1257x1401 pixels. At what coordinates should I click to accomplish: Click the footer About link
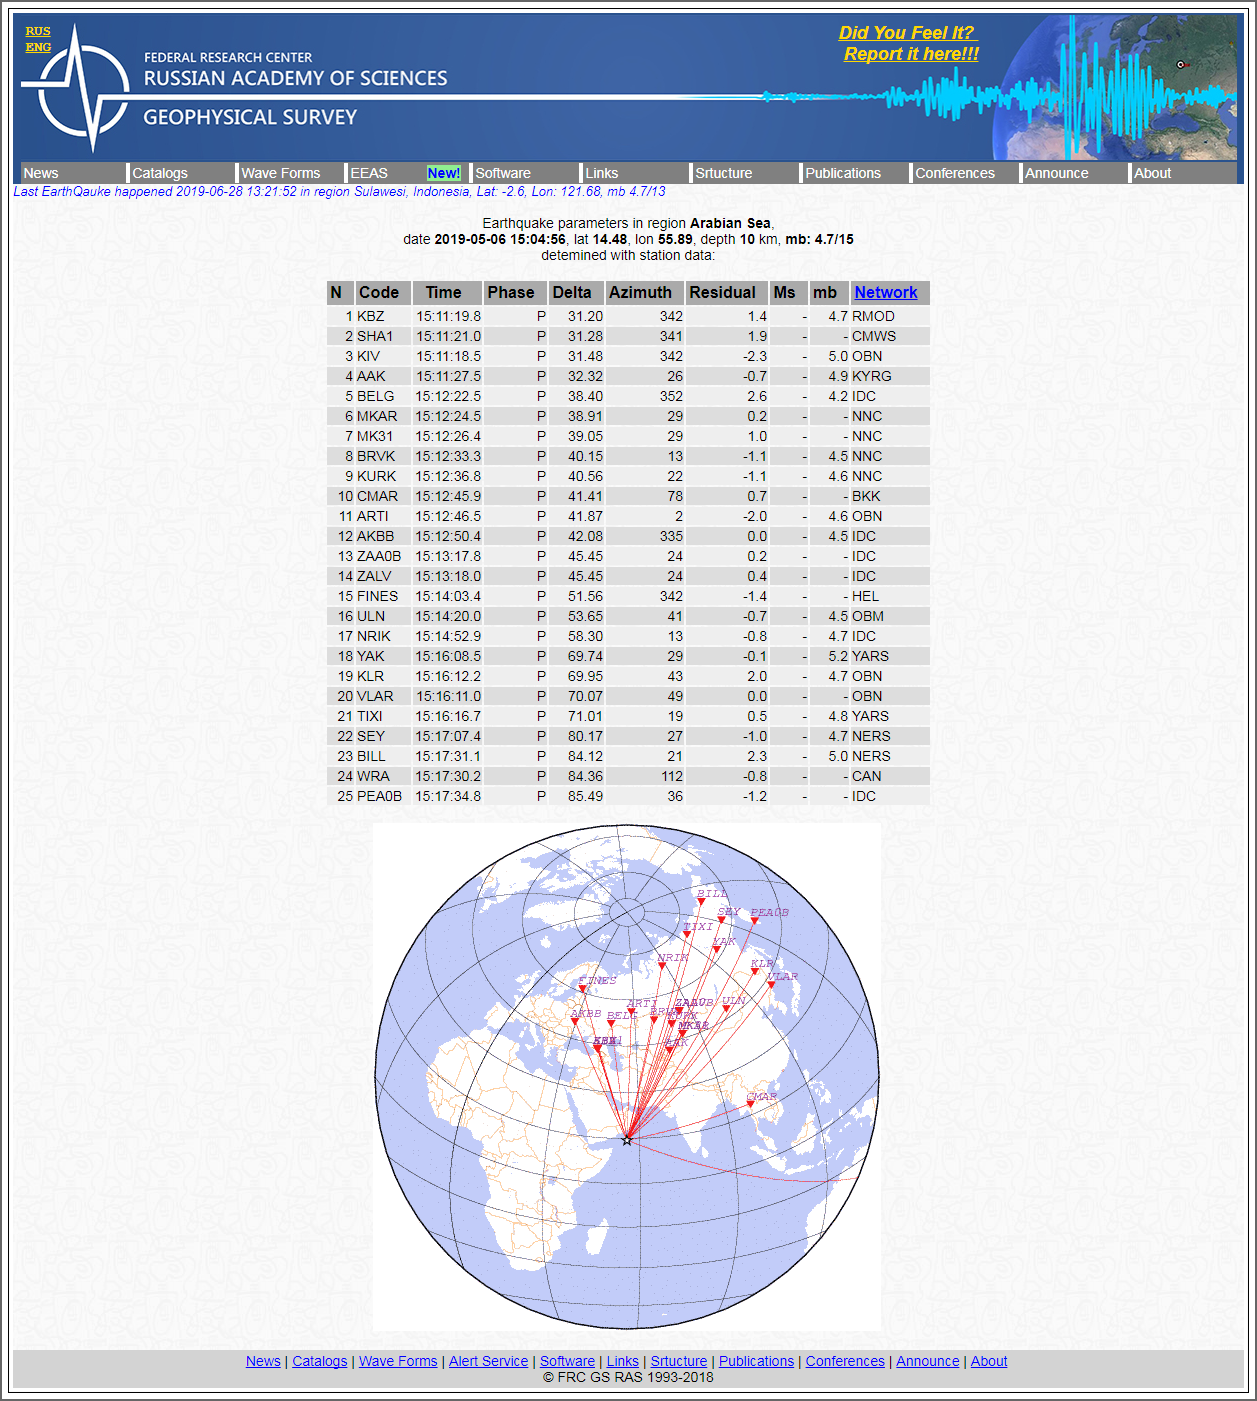(988, 1361)
